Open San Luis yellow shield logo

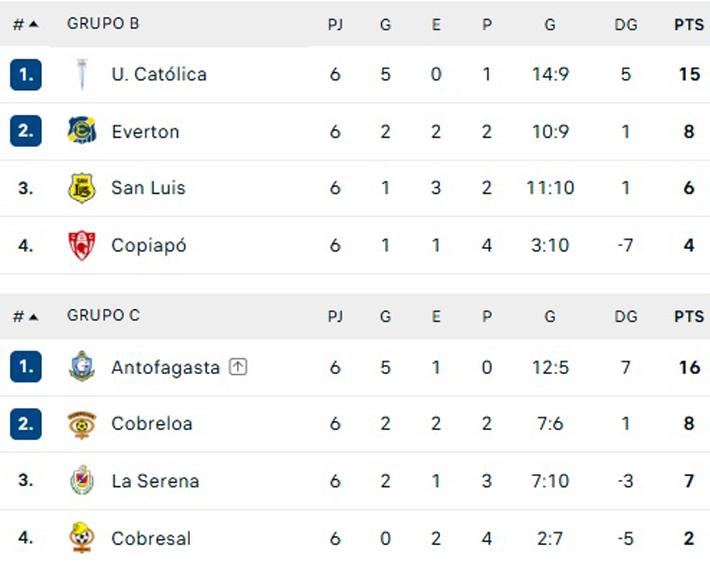pyautogui.click(x=82, y=188)
